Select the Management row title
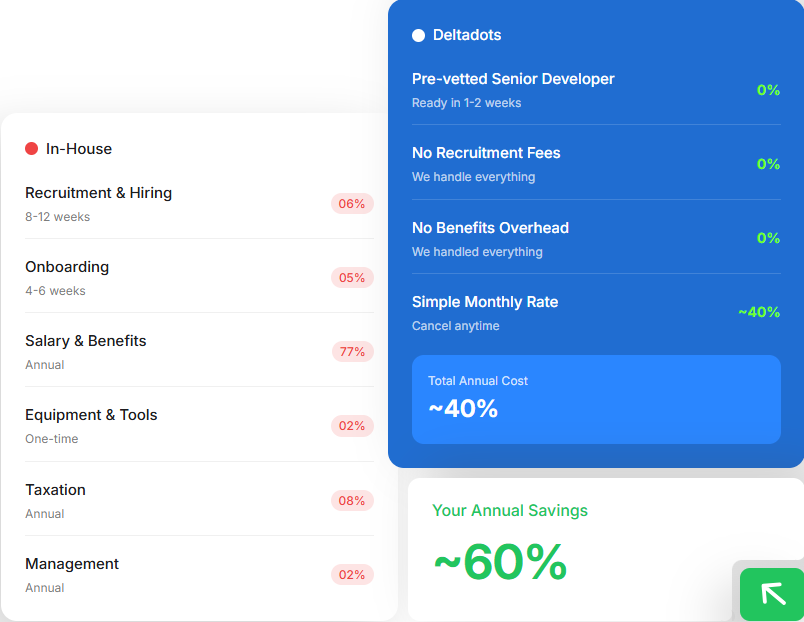Screen dimensions: 804x622 [72, 564]
